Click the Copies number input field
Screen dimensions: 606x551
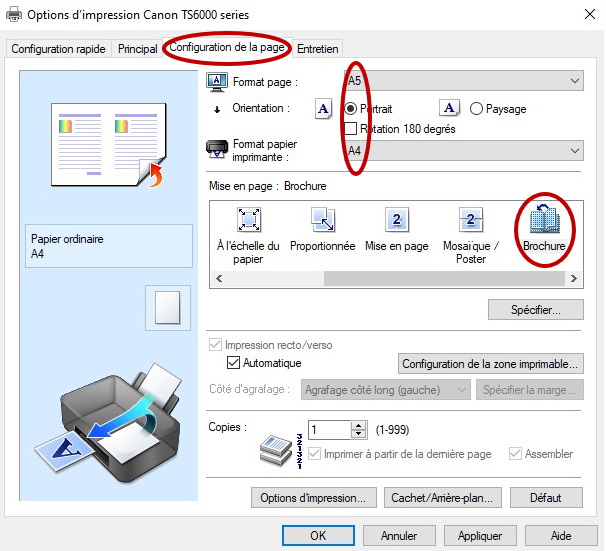point(330,430)
